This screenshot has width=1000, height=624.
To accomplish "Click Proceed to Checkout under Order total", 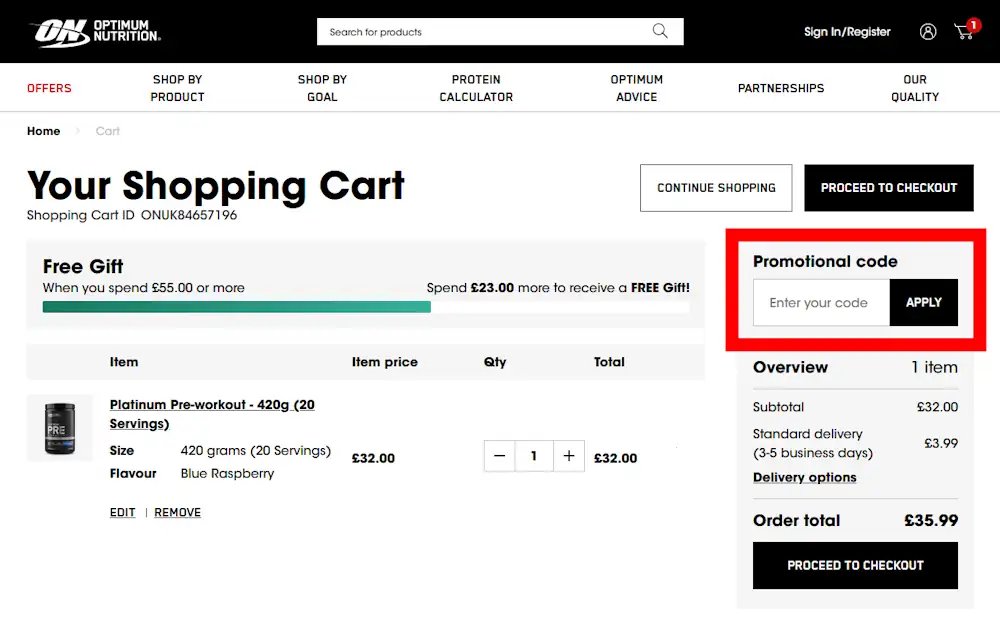I will (855, 565).
